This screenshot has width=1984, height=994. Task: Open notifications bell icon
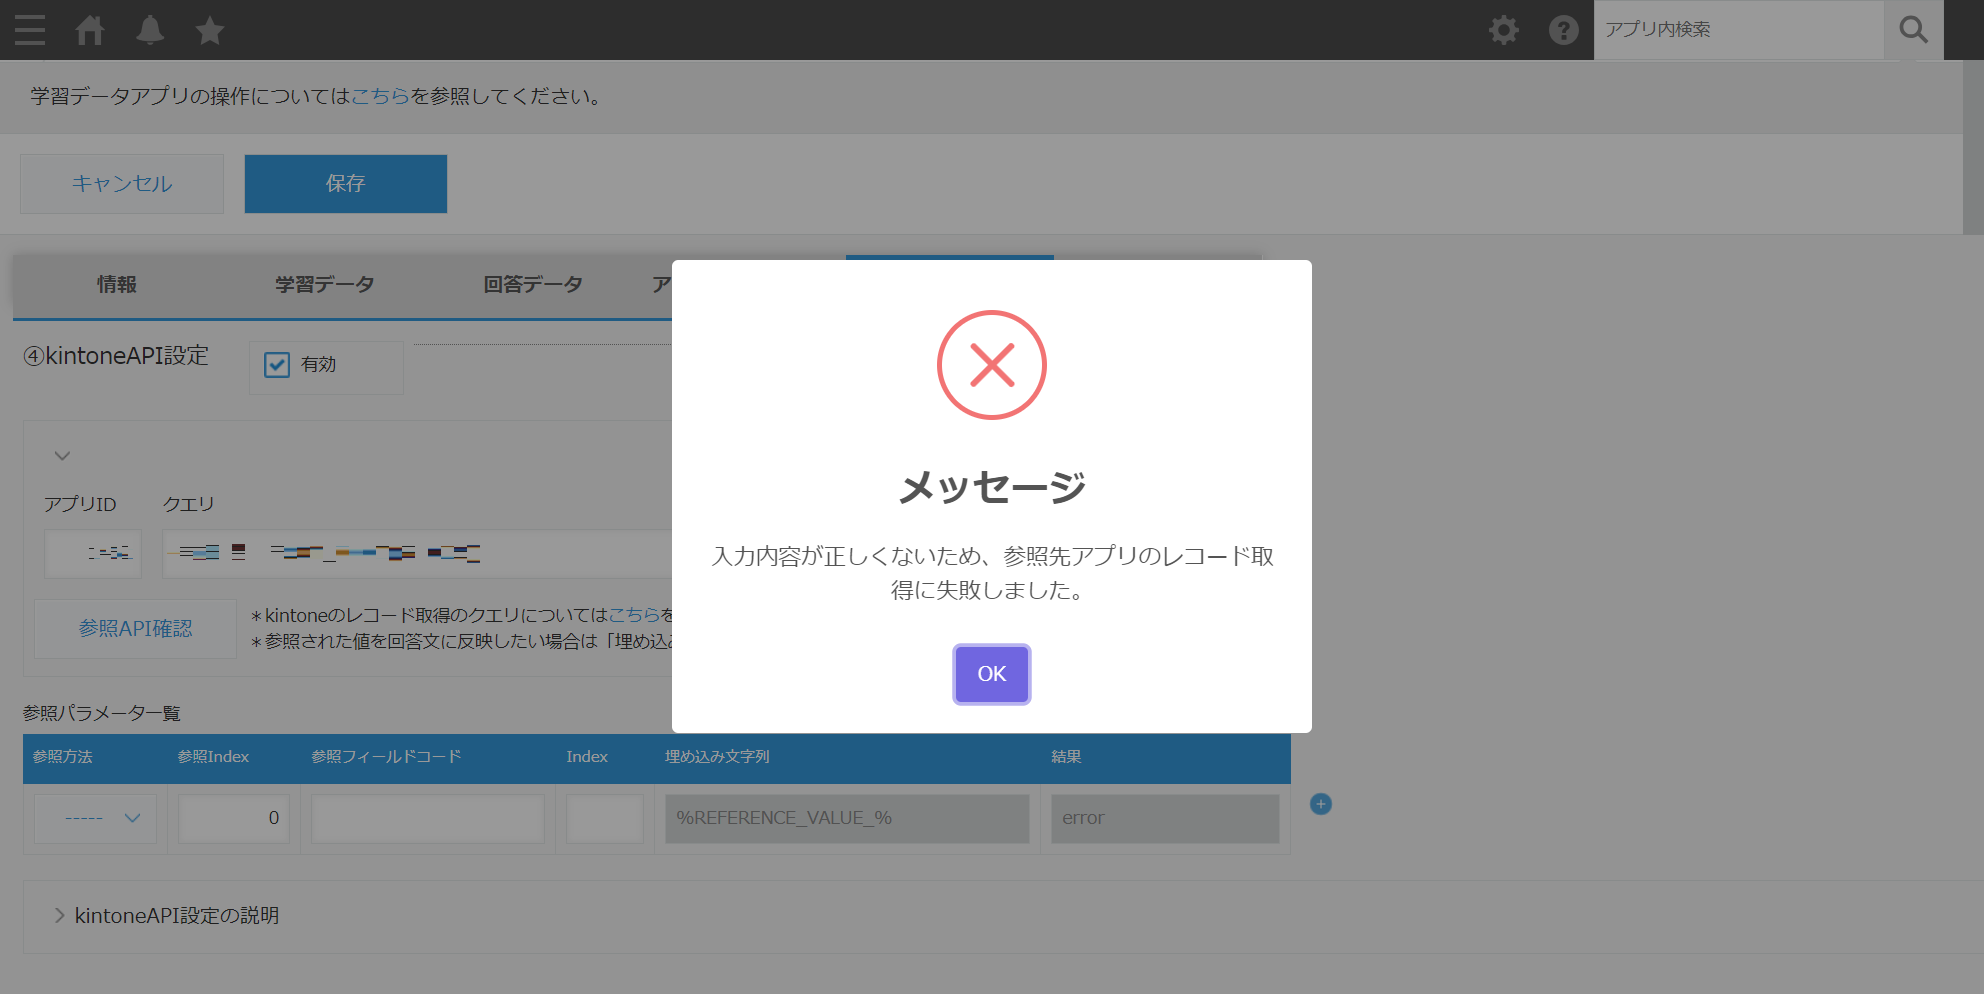point(150,30)
